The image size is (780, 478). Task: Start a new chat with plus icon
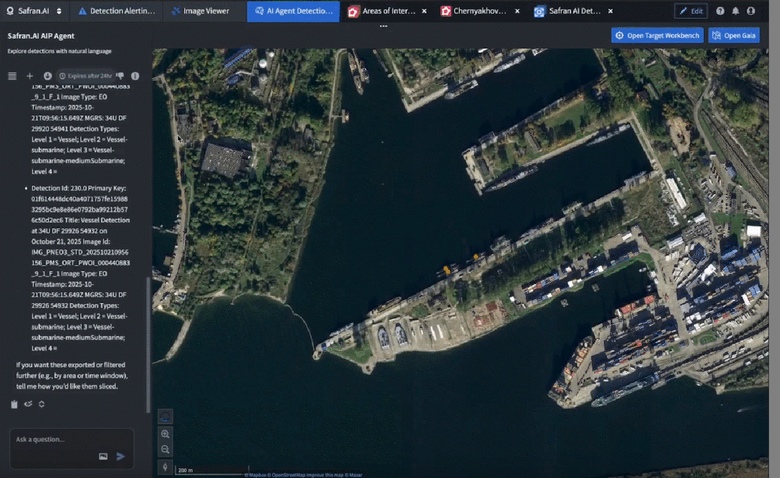[x=30, y=76]
